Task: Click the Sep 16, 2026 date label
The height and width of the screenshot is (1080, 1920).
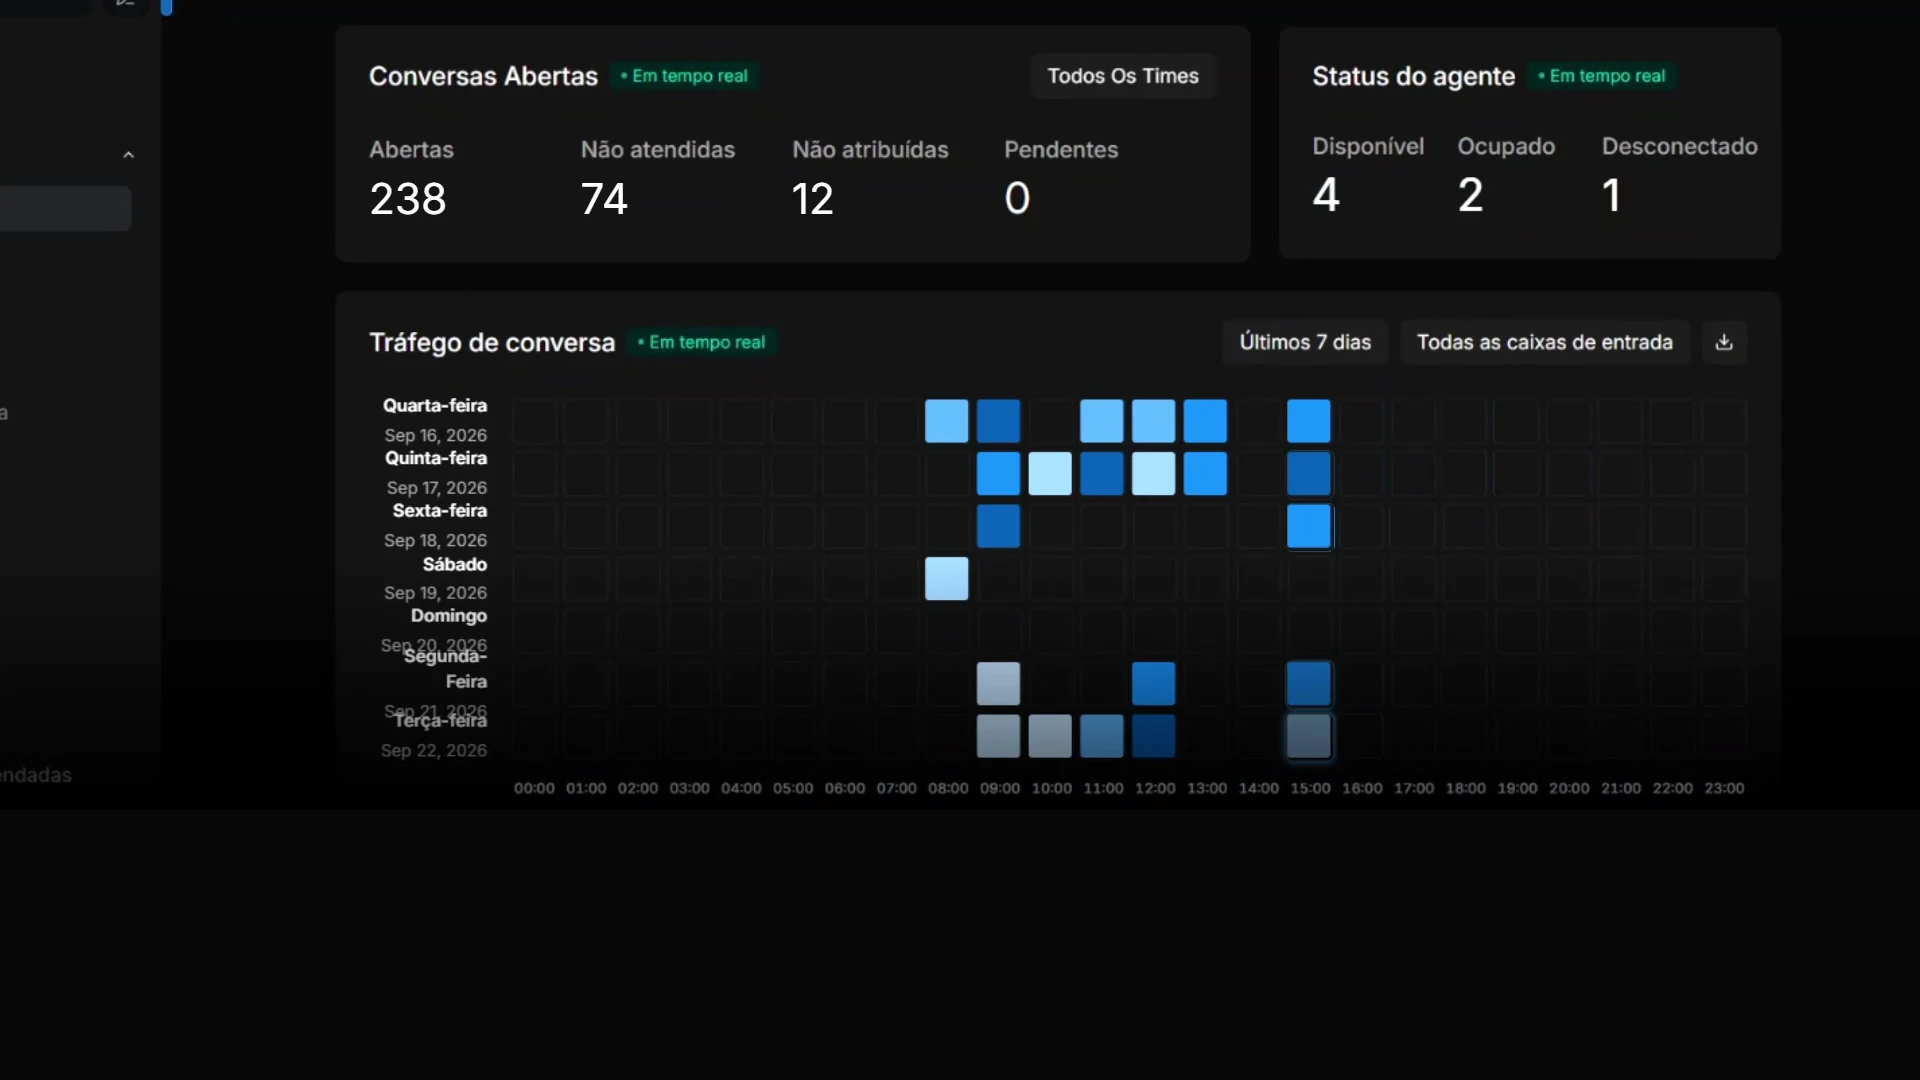Action: (x=436, y=435)
